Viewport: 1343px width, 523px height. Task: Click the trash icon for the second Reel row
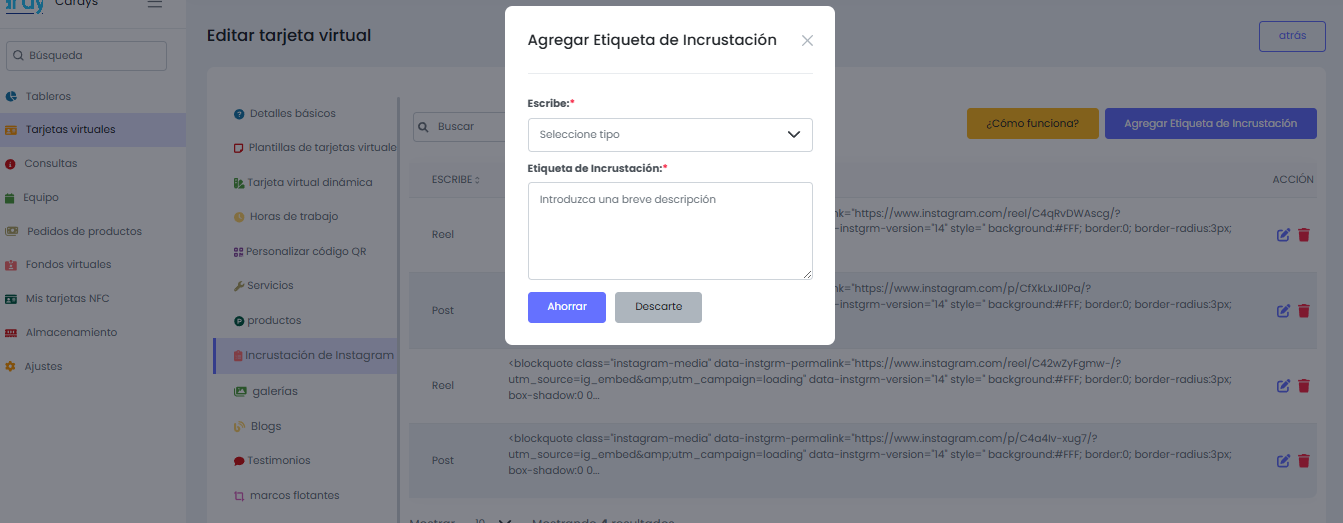[1303, 386]
